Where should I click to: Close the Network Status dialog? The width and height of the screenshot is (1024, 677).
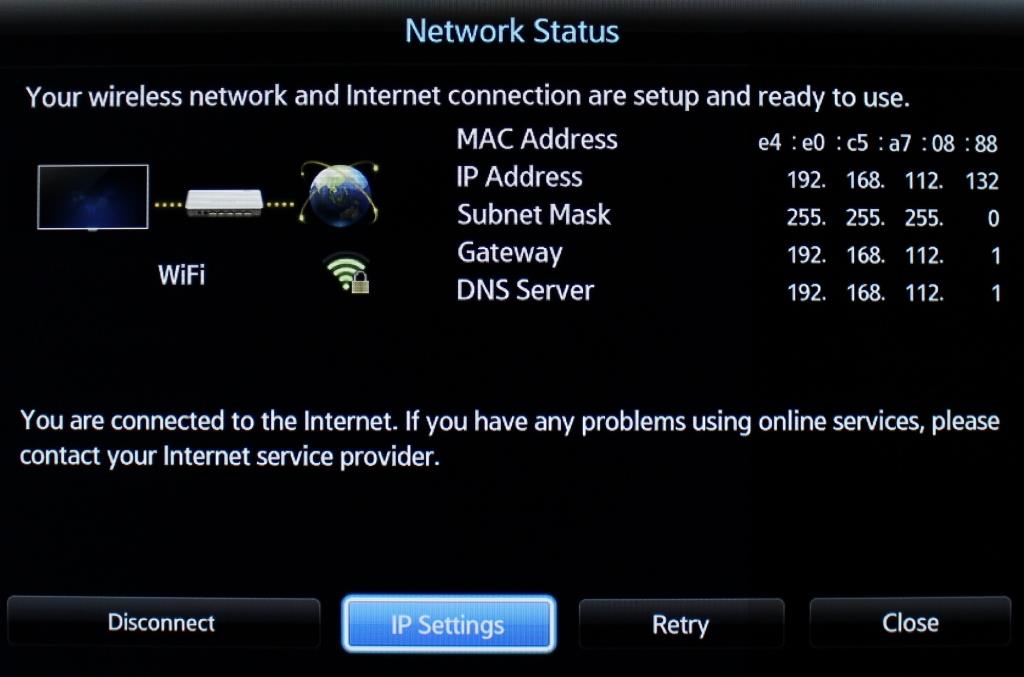(910, 623)
